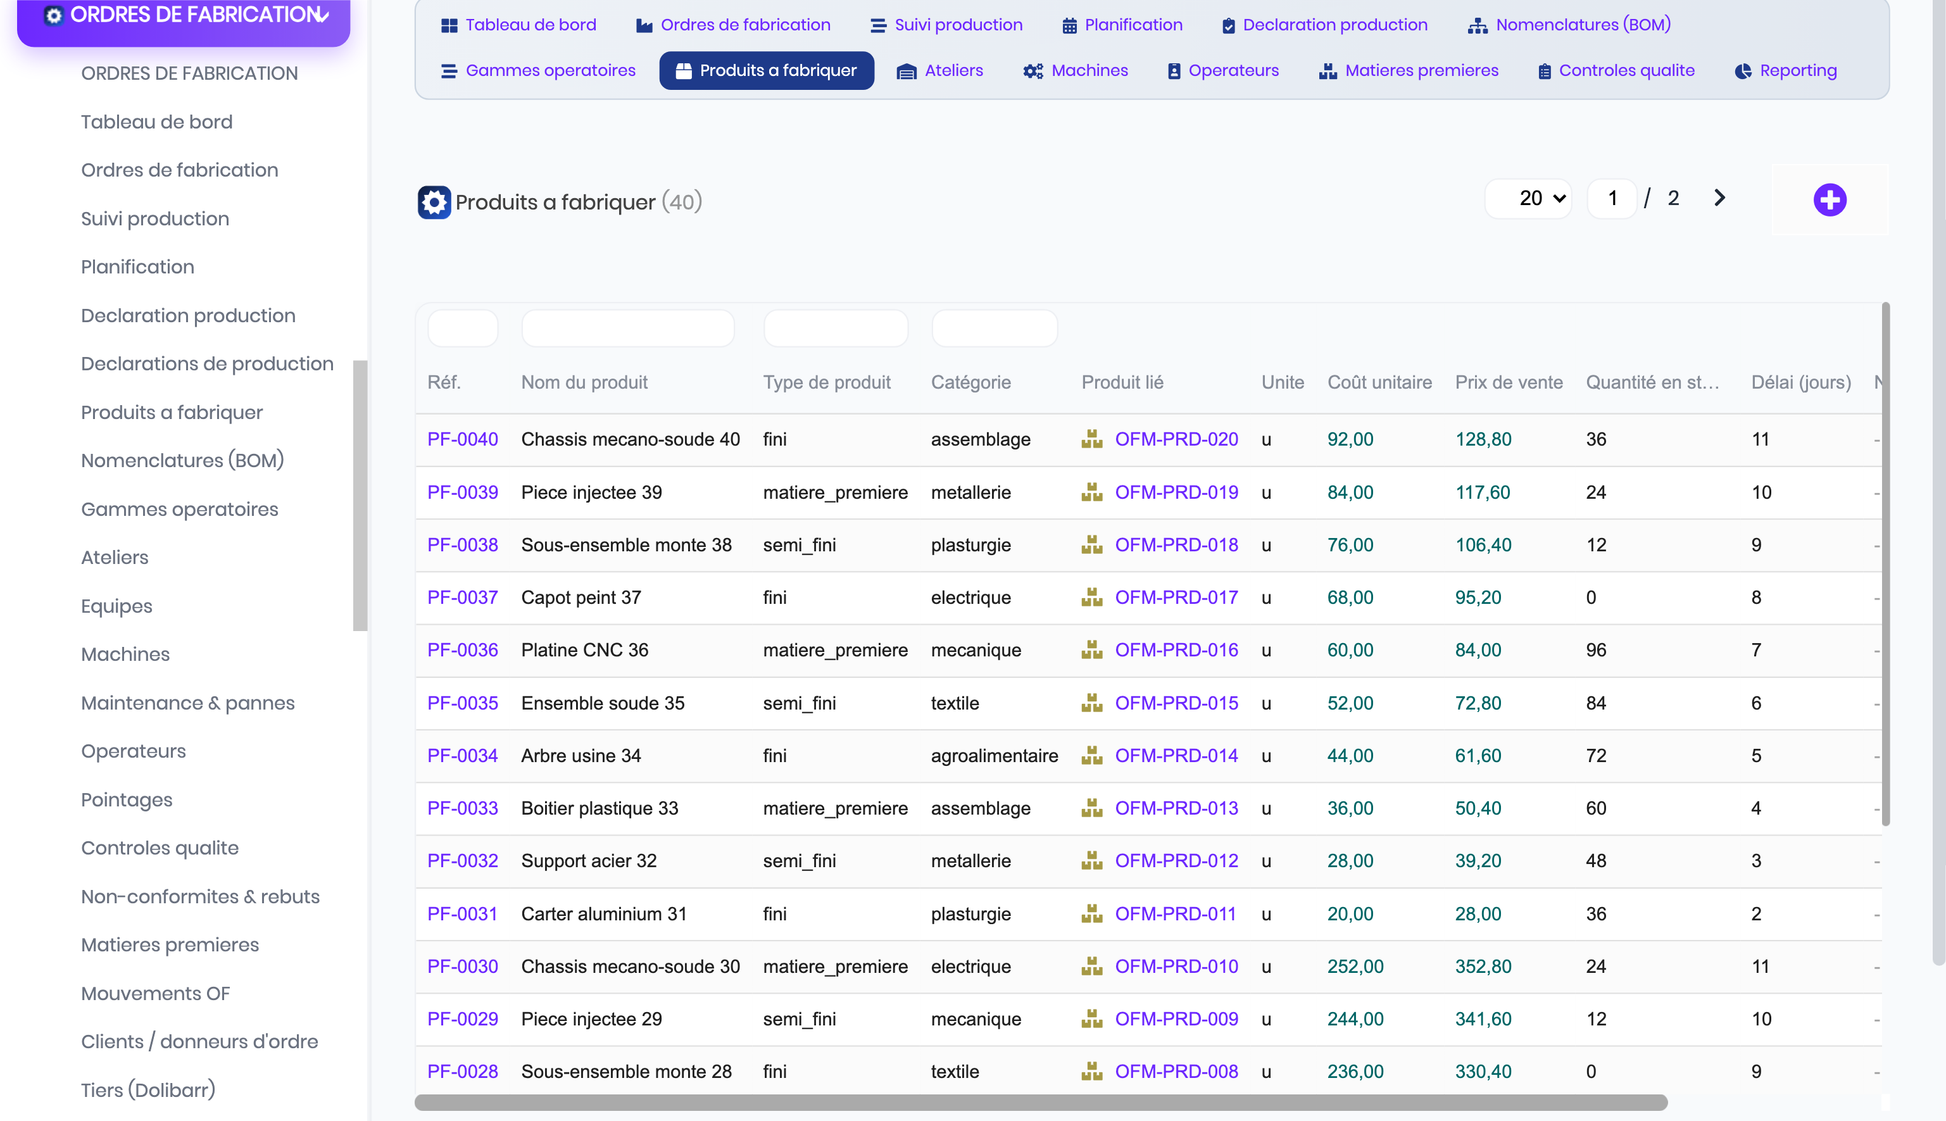Open the rows-per-page dropdown showing 20
This screenshot has width=1946, height=1121.
click(x=1529, y=198)
